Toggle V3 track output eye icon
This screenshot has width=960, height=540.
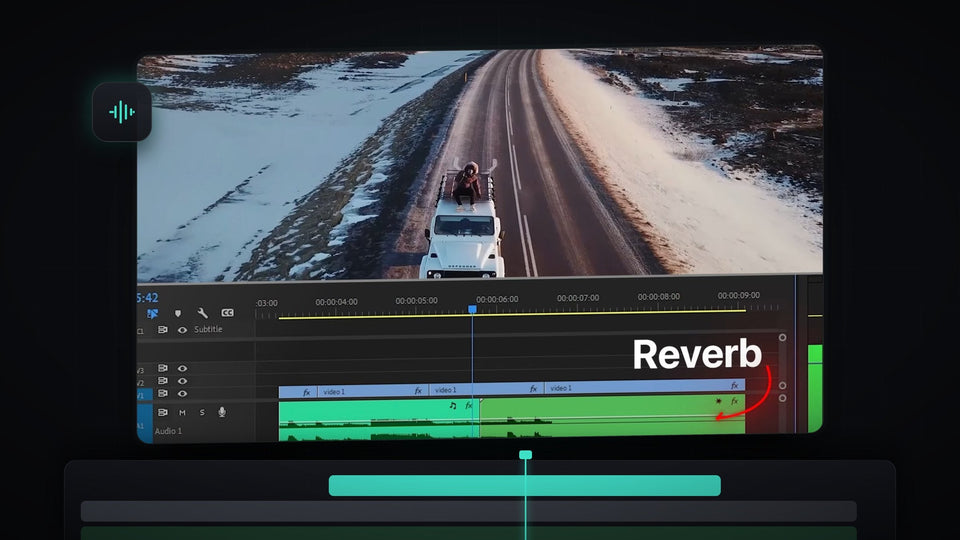182,369
